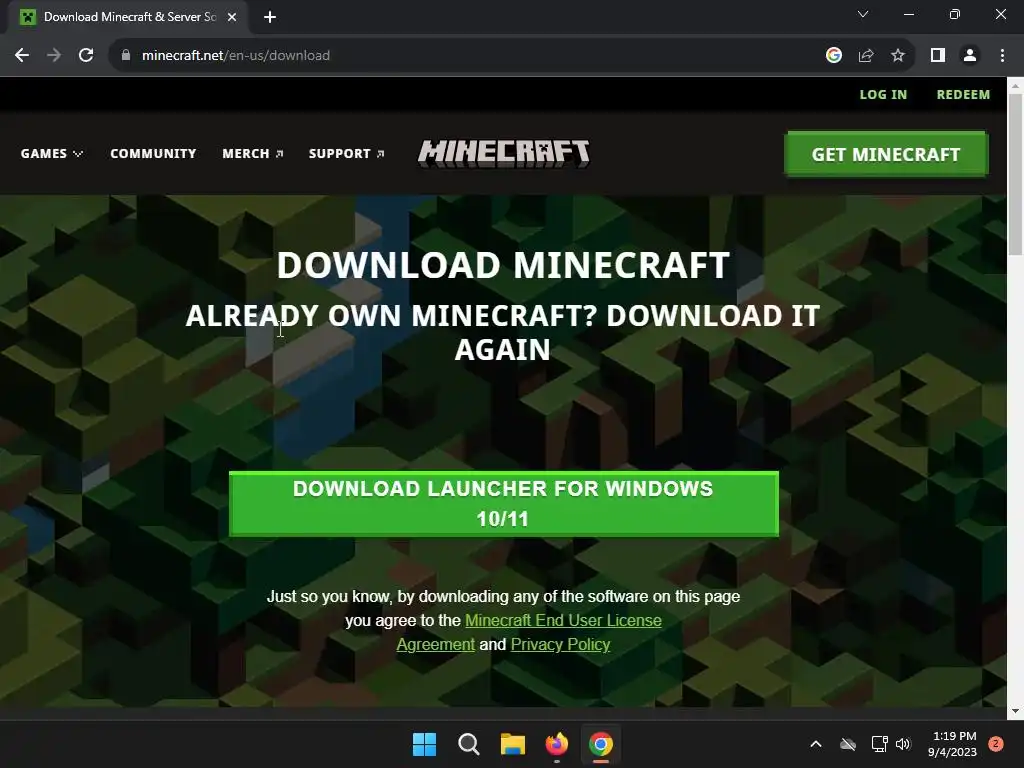Viewport: 1024px width, 768px height.
Task: Open File Explorer from taskbar
Action: click(x=513, y=744)
